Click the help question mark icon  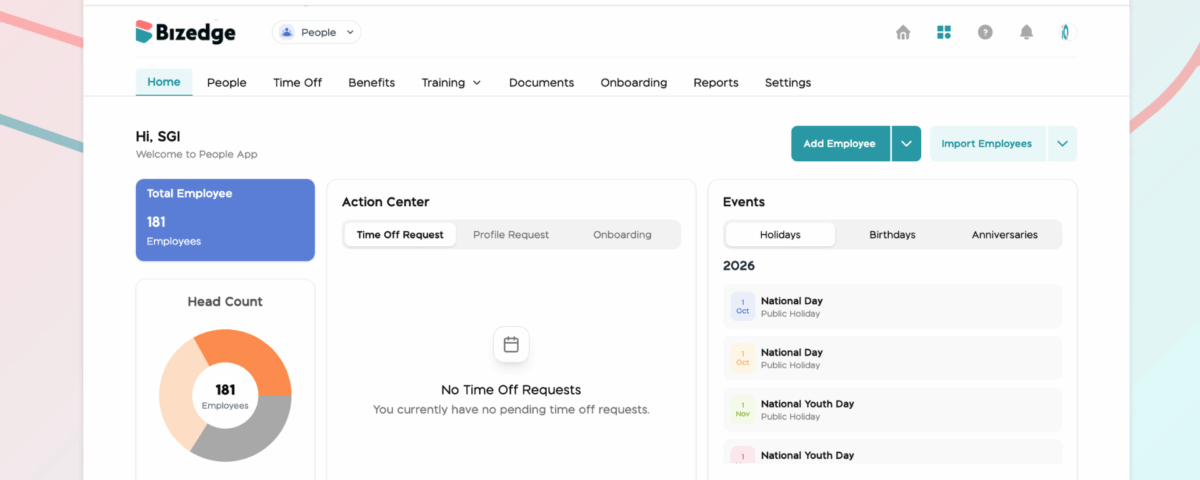[x=985, y=32]
